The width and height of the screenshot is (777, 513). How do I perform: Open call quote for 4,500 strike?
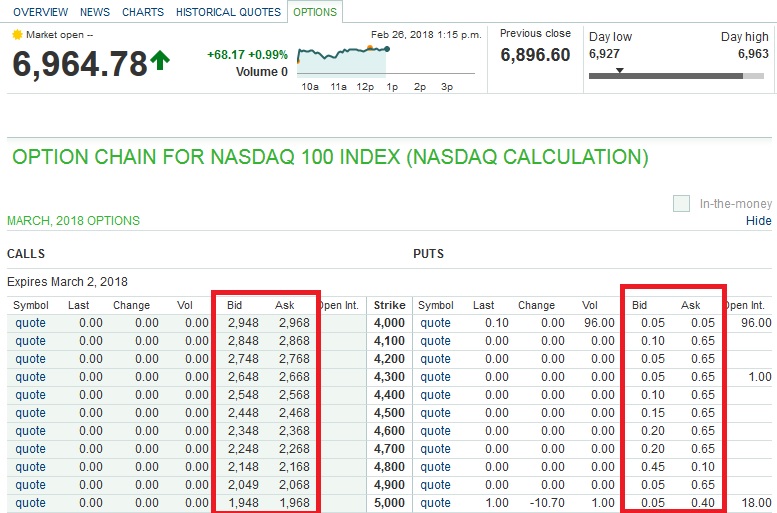point(30,413)
